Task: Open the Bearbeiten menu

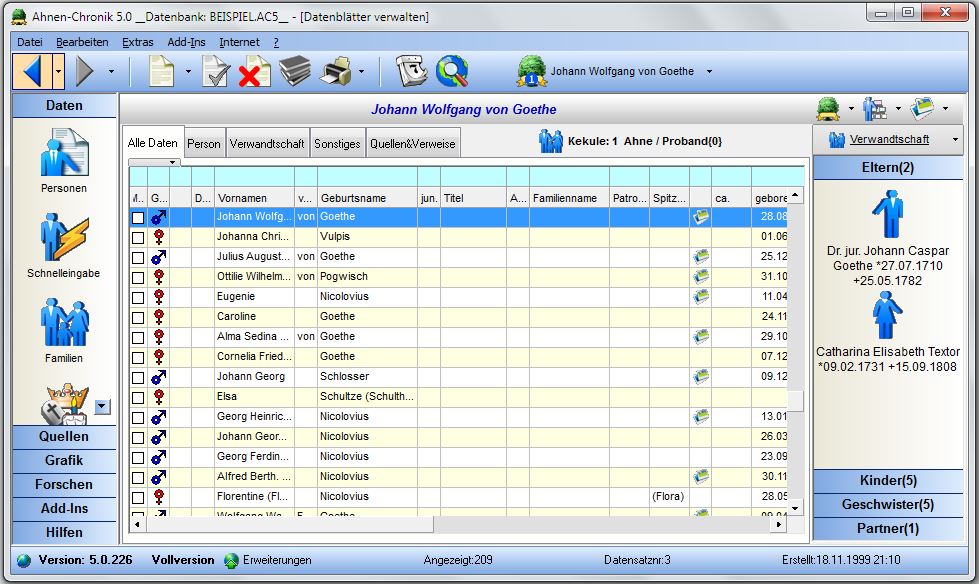Action: 82,42
